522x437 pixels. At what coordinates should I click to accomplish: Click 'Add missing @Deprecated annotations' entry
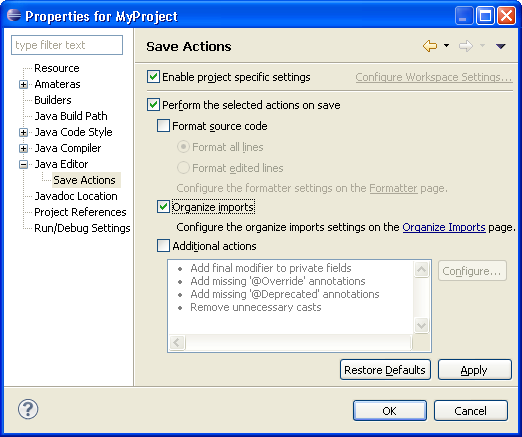tap(285, 294)
